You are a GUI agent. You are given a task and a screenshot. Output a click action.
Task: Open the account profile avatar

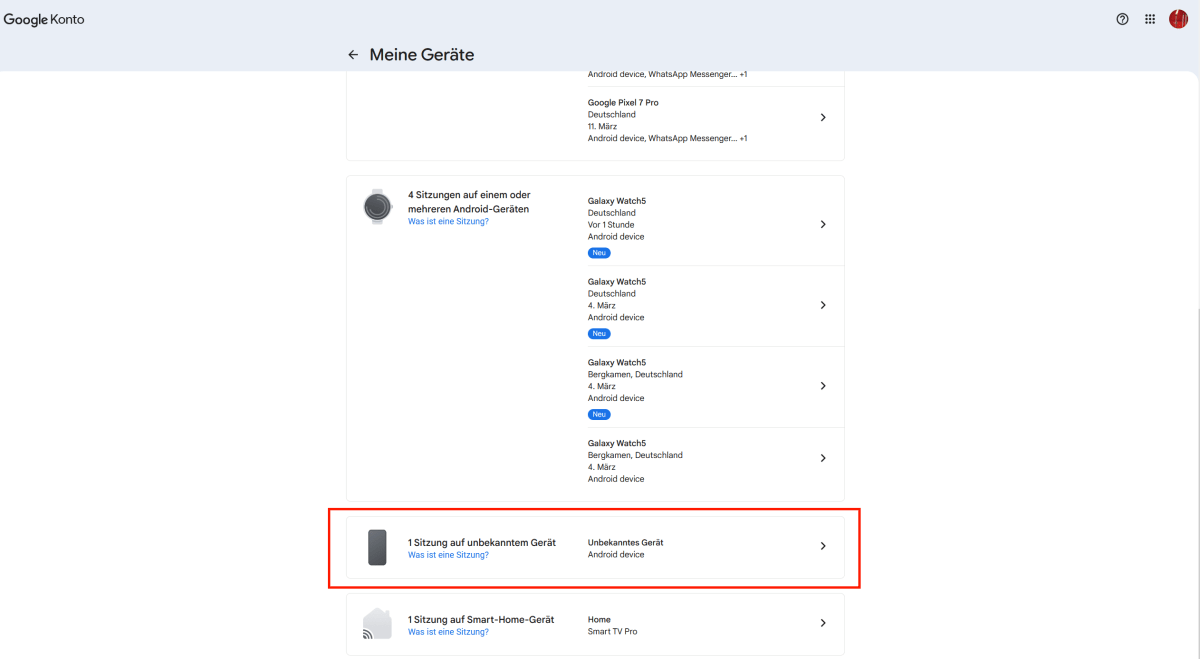click(x=1178, y=19)
